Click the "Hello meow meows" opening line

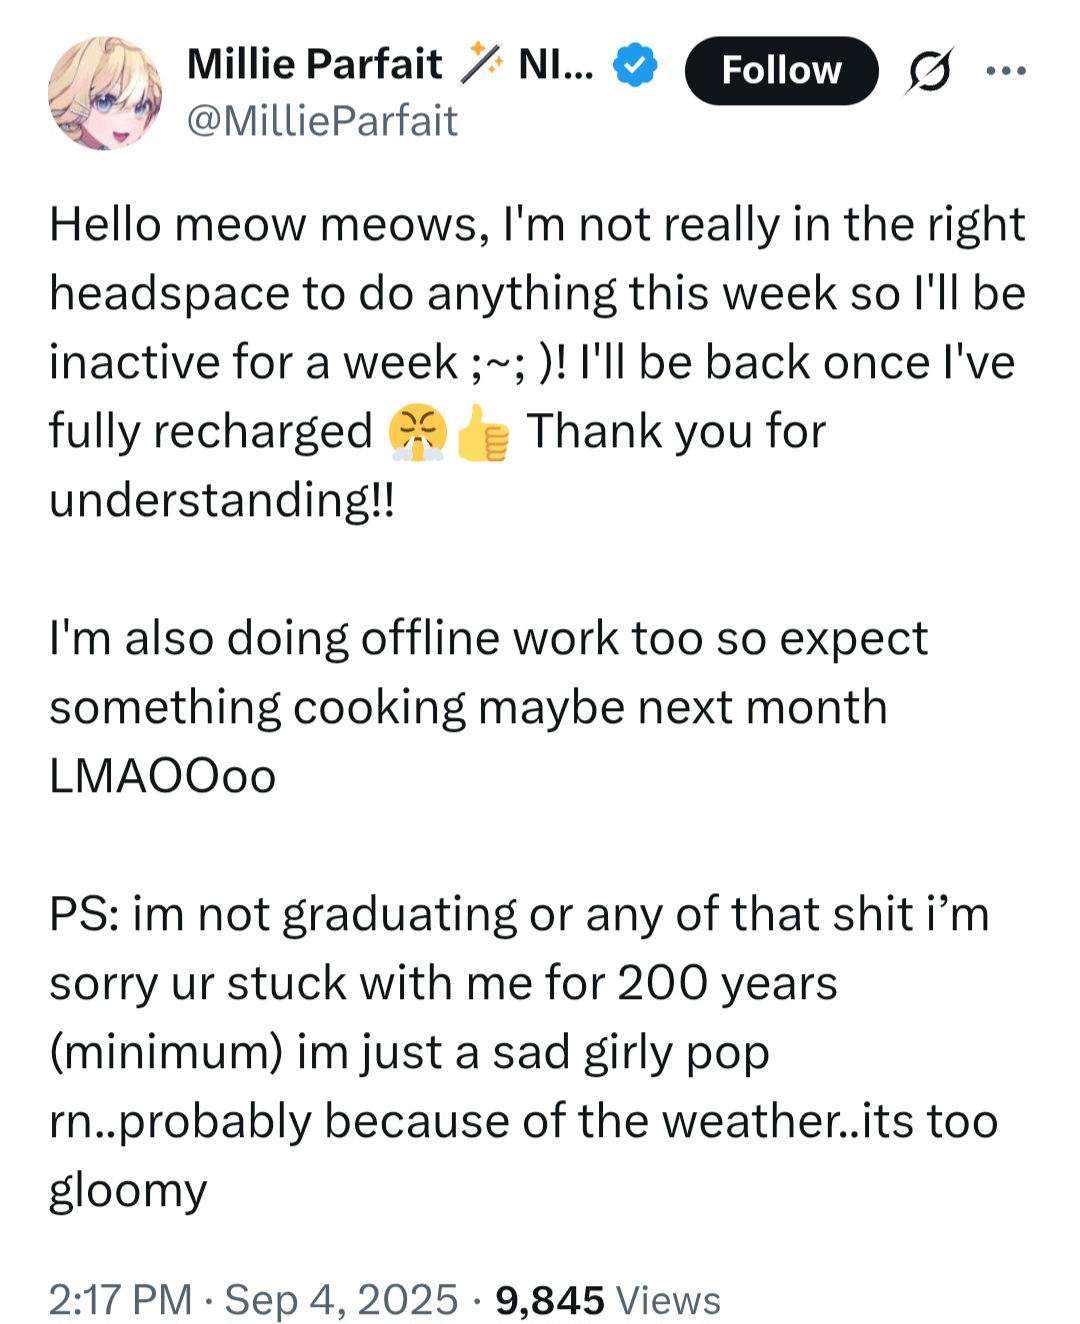tap(269, 224)
